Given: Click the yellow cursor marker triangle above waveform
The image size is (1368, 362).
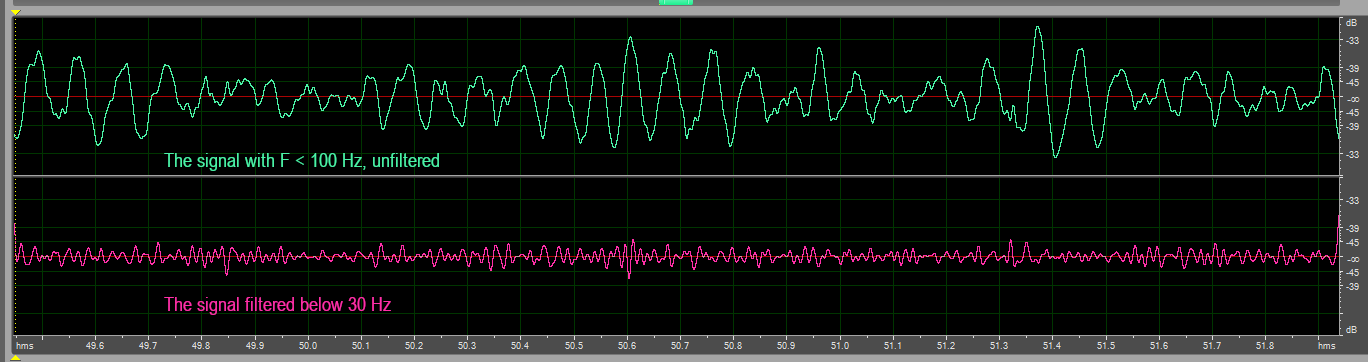Looking at the screenshot, I should point(15,11).
